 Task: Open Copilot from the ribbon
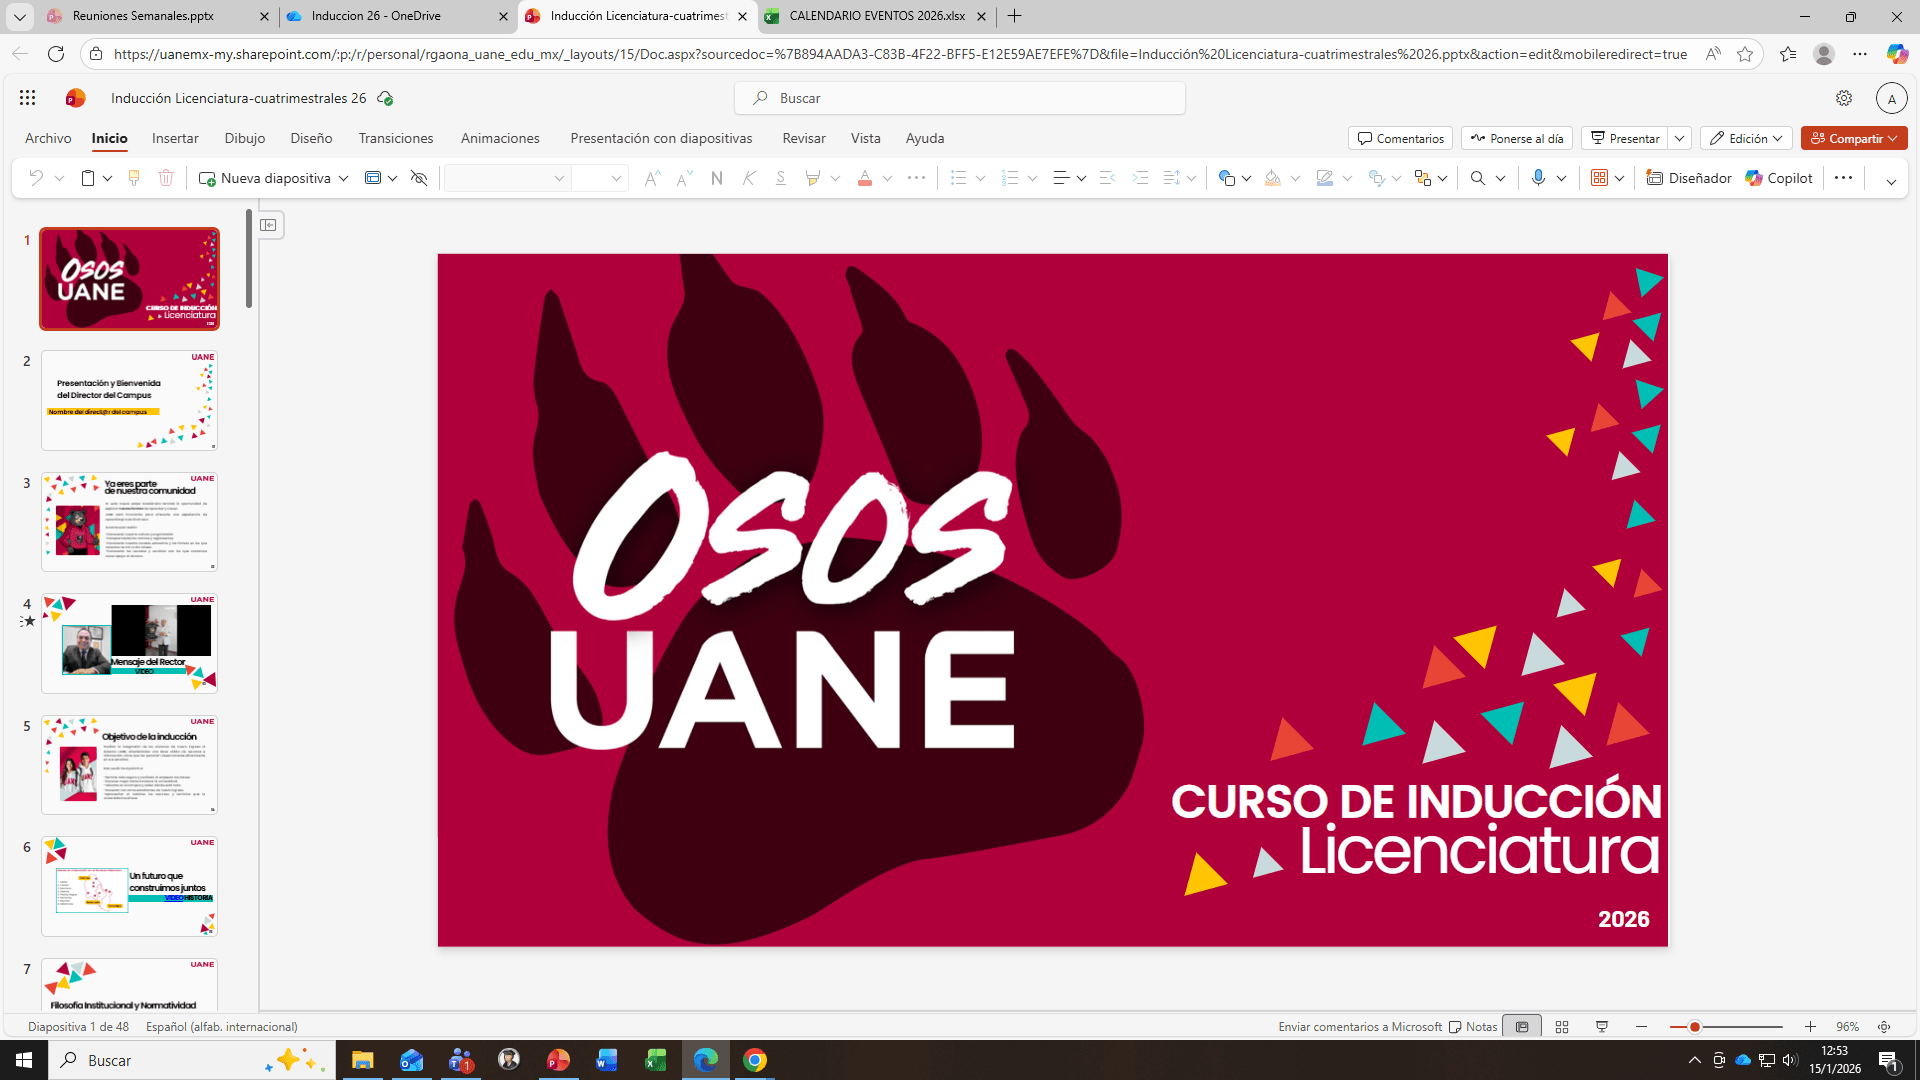click(1778, 177)
